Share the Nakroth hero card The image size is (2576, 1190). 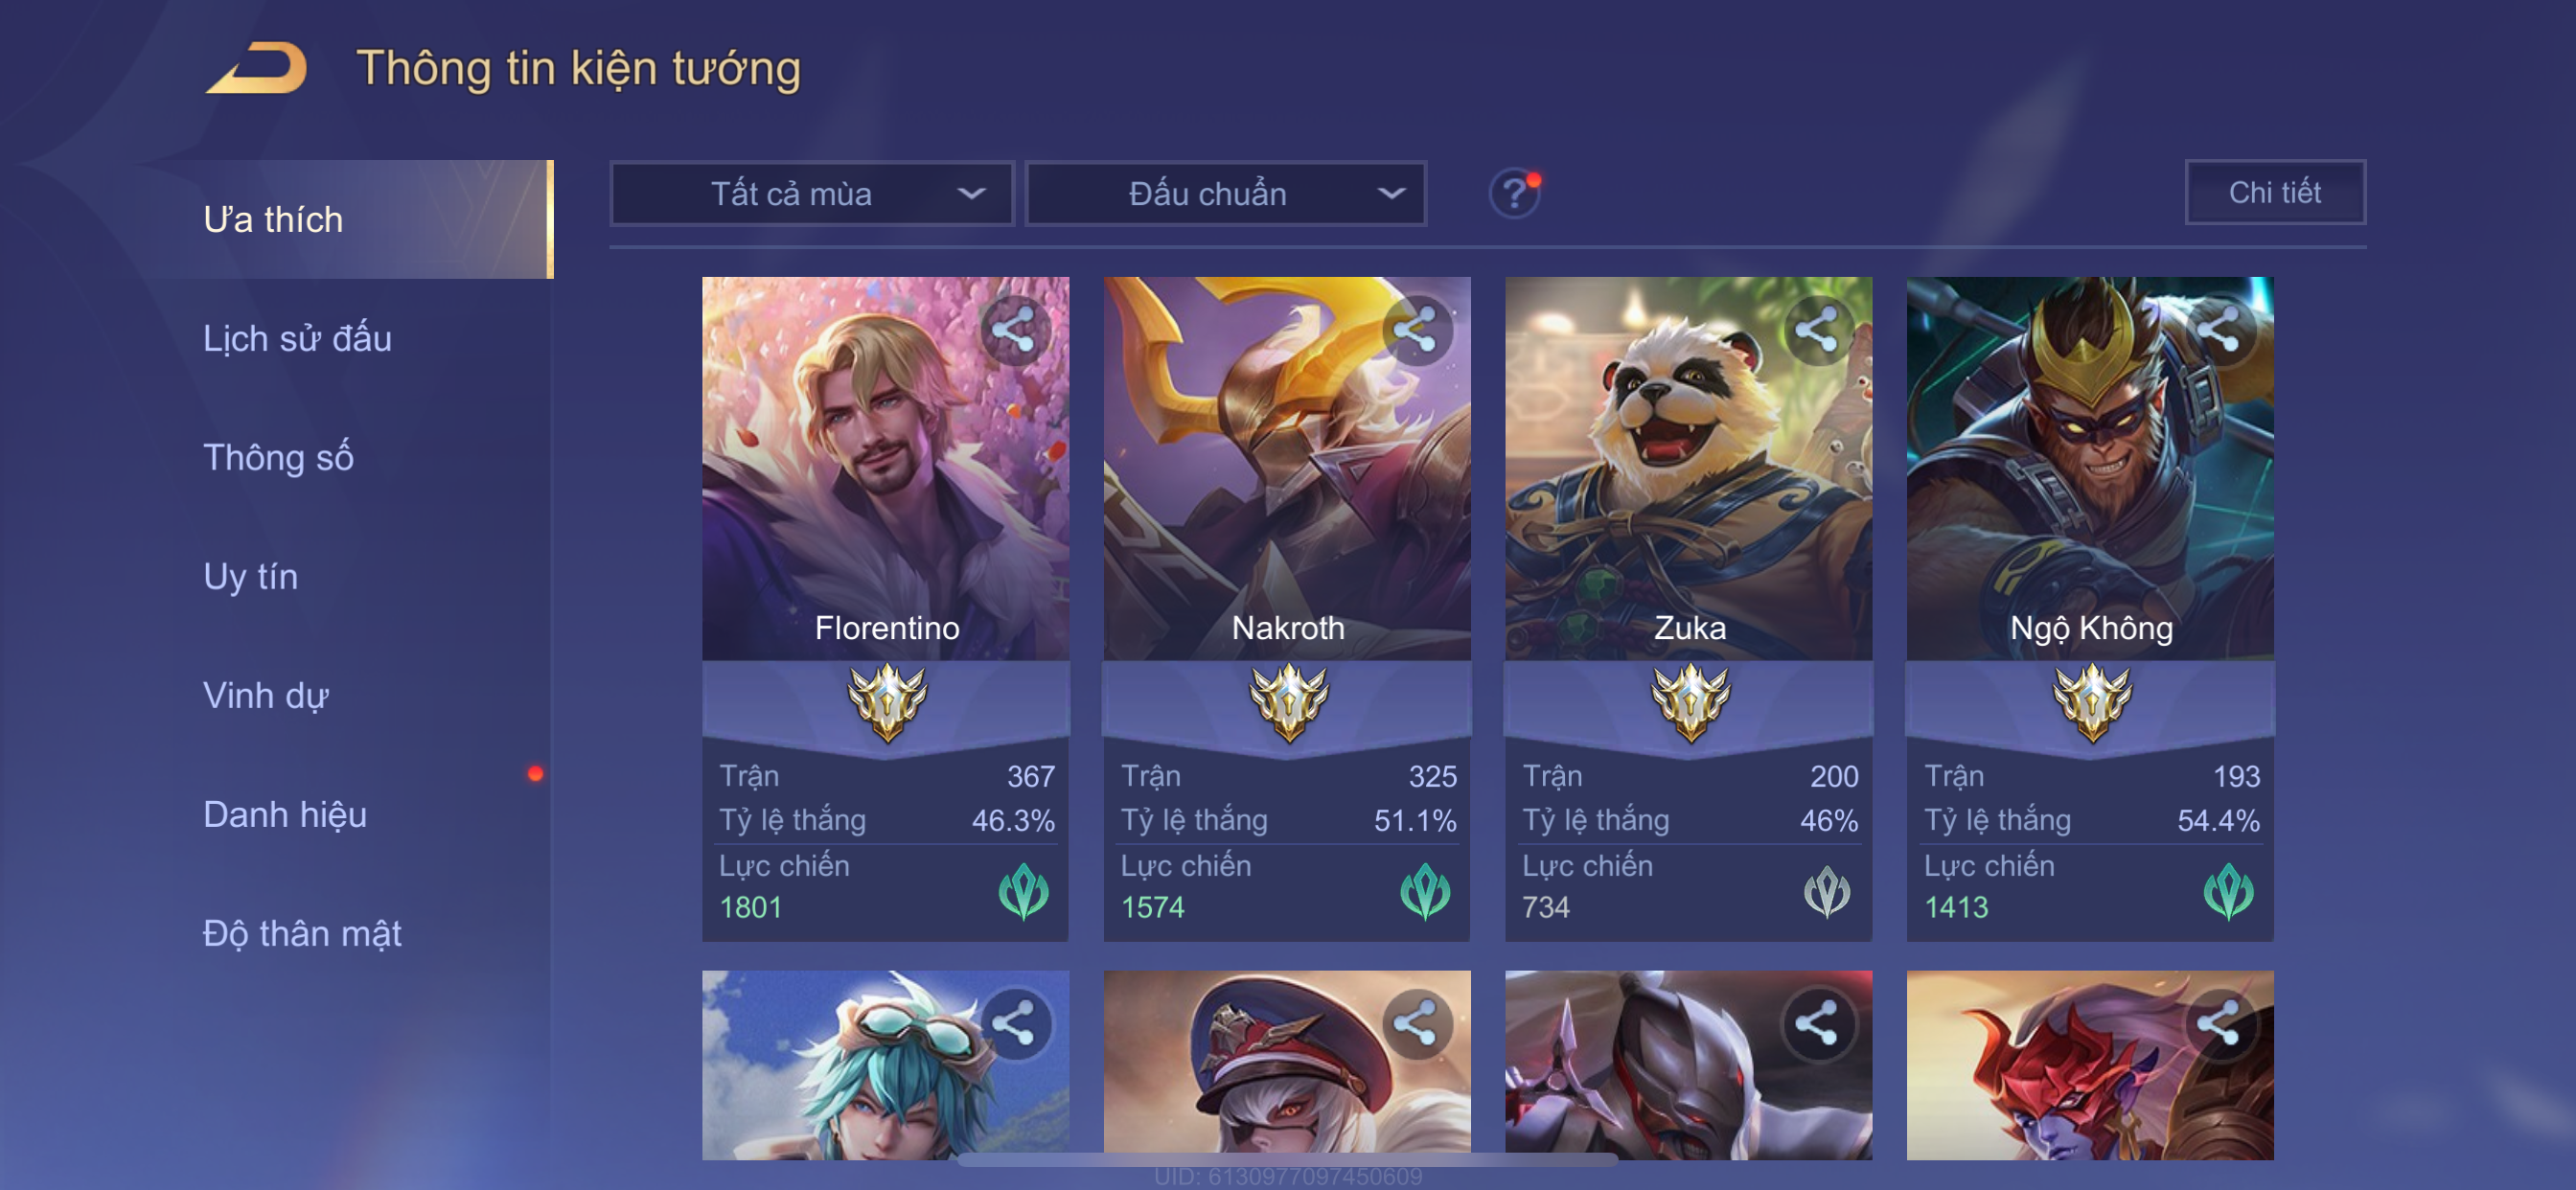1416,330
